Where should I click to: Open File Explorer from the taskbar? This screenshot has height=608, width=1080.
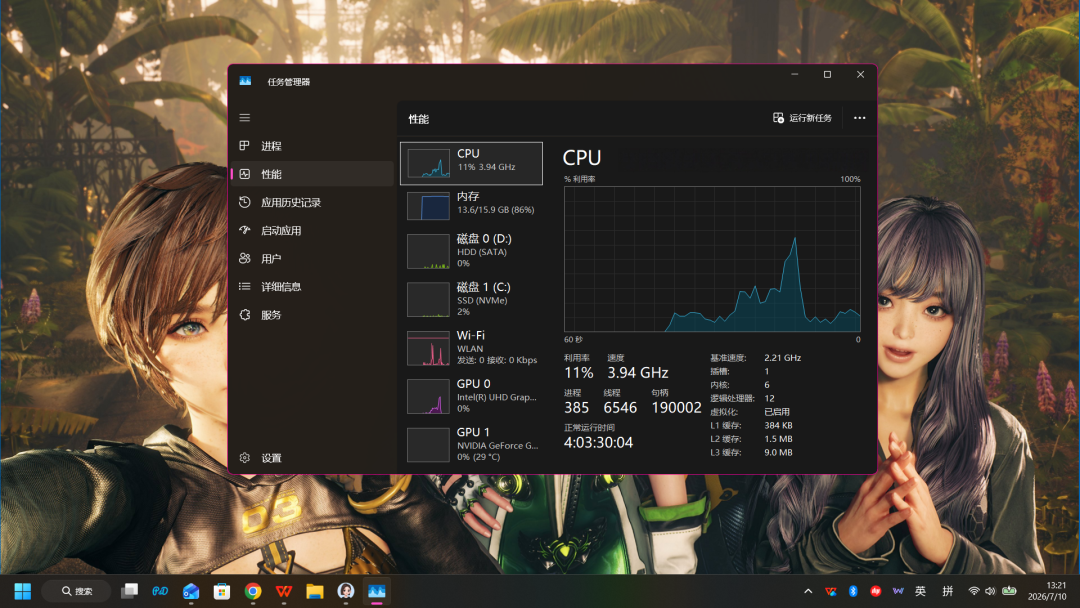tap(315, 591)
